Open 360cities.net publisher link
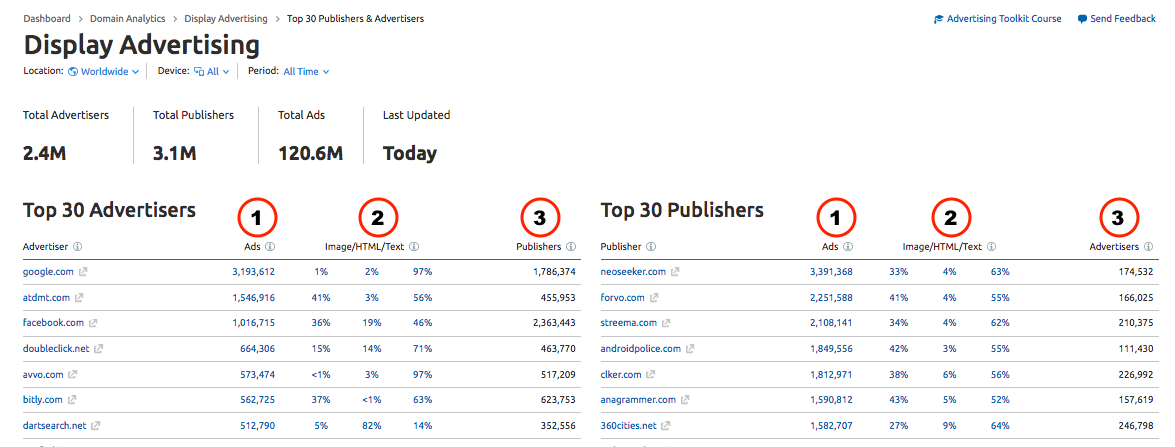The width and height of the screenshot is (1175, 447). coord(629,425)
